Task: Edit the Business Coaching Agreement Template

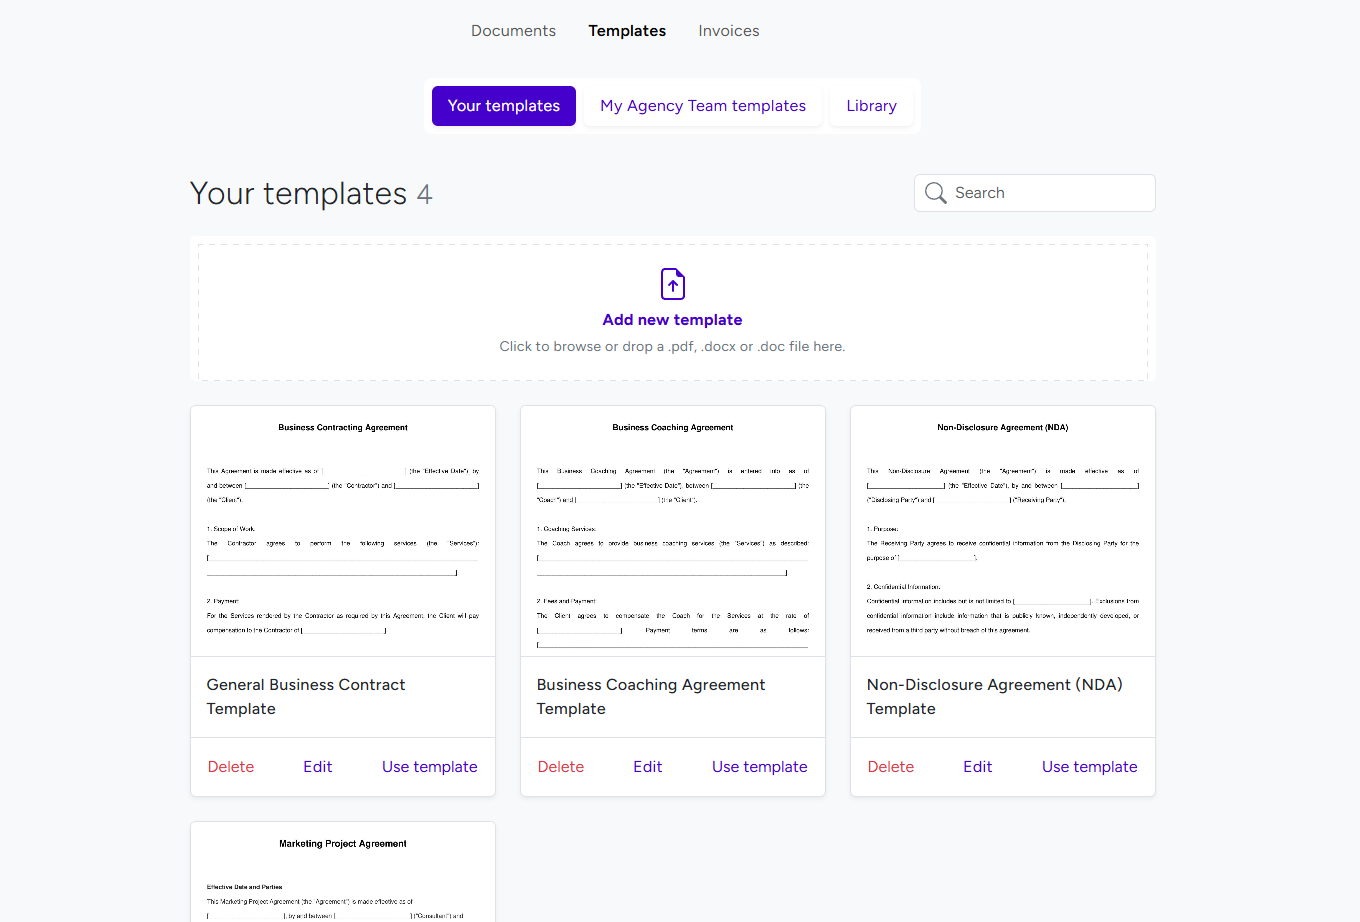Action: click(647, 766)
